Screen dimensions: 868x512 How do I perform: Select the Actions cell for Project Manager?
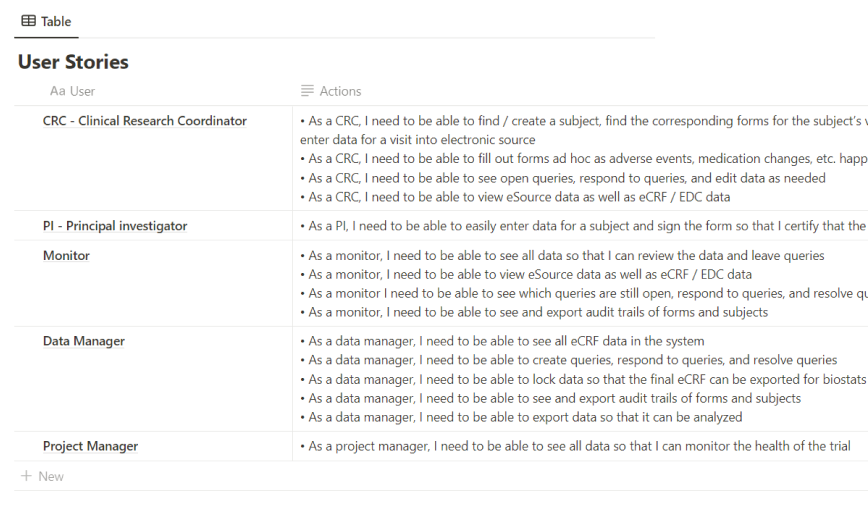click(x=580, y=446)
